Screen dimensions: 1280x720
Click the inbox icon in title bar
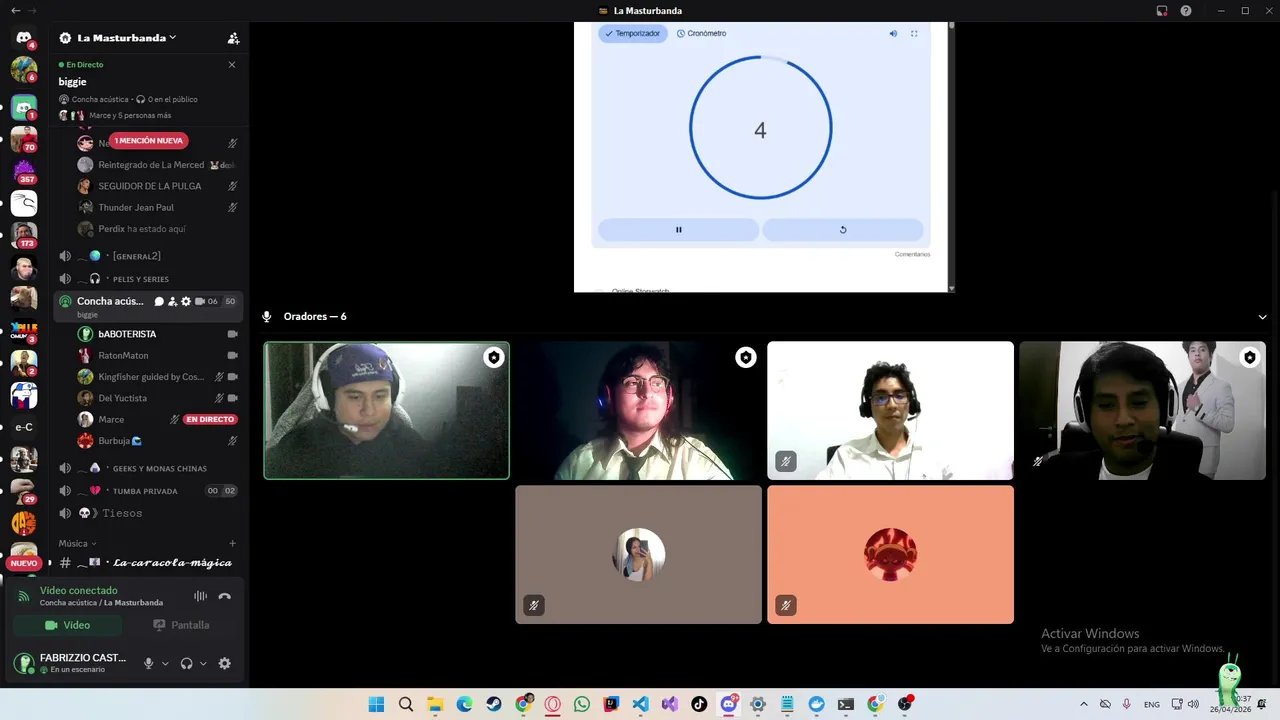[x=1162, y=11]
